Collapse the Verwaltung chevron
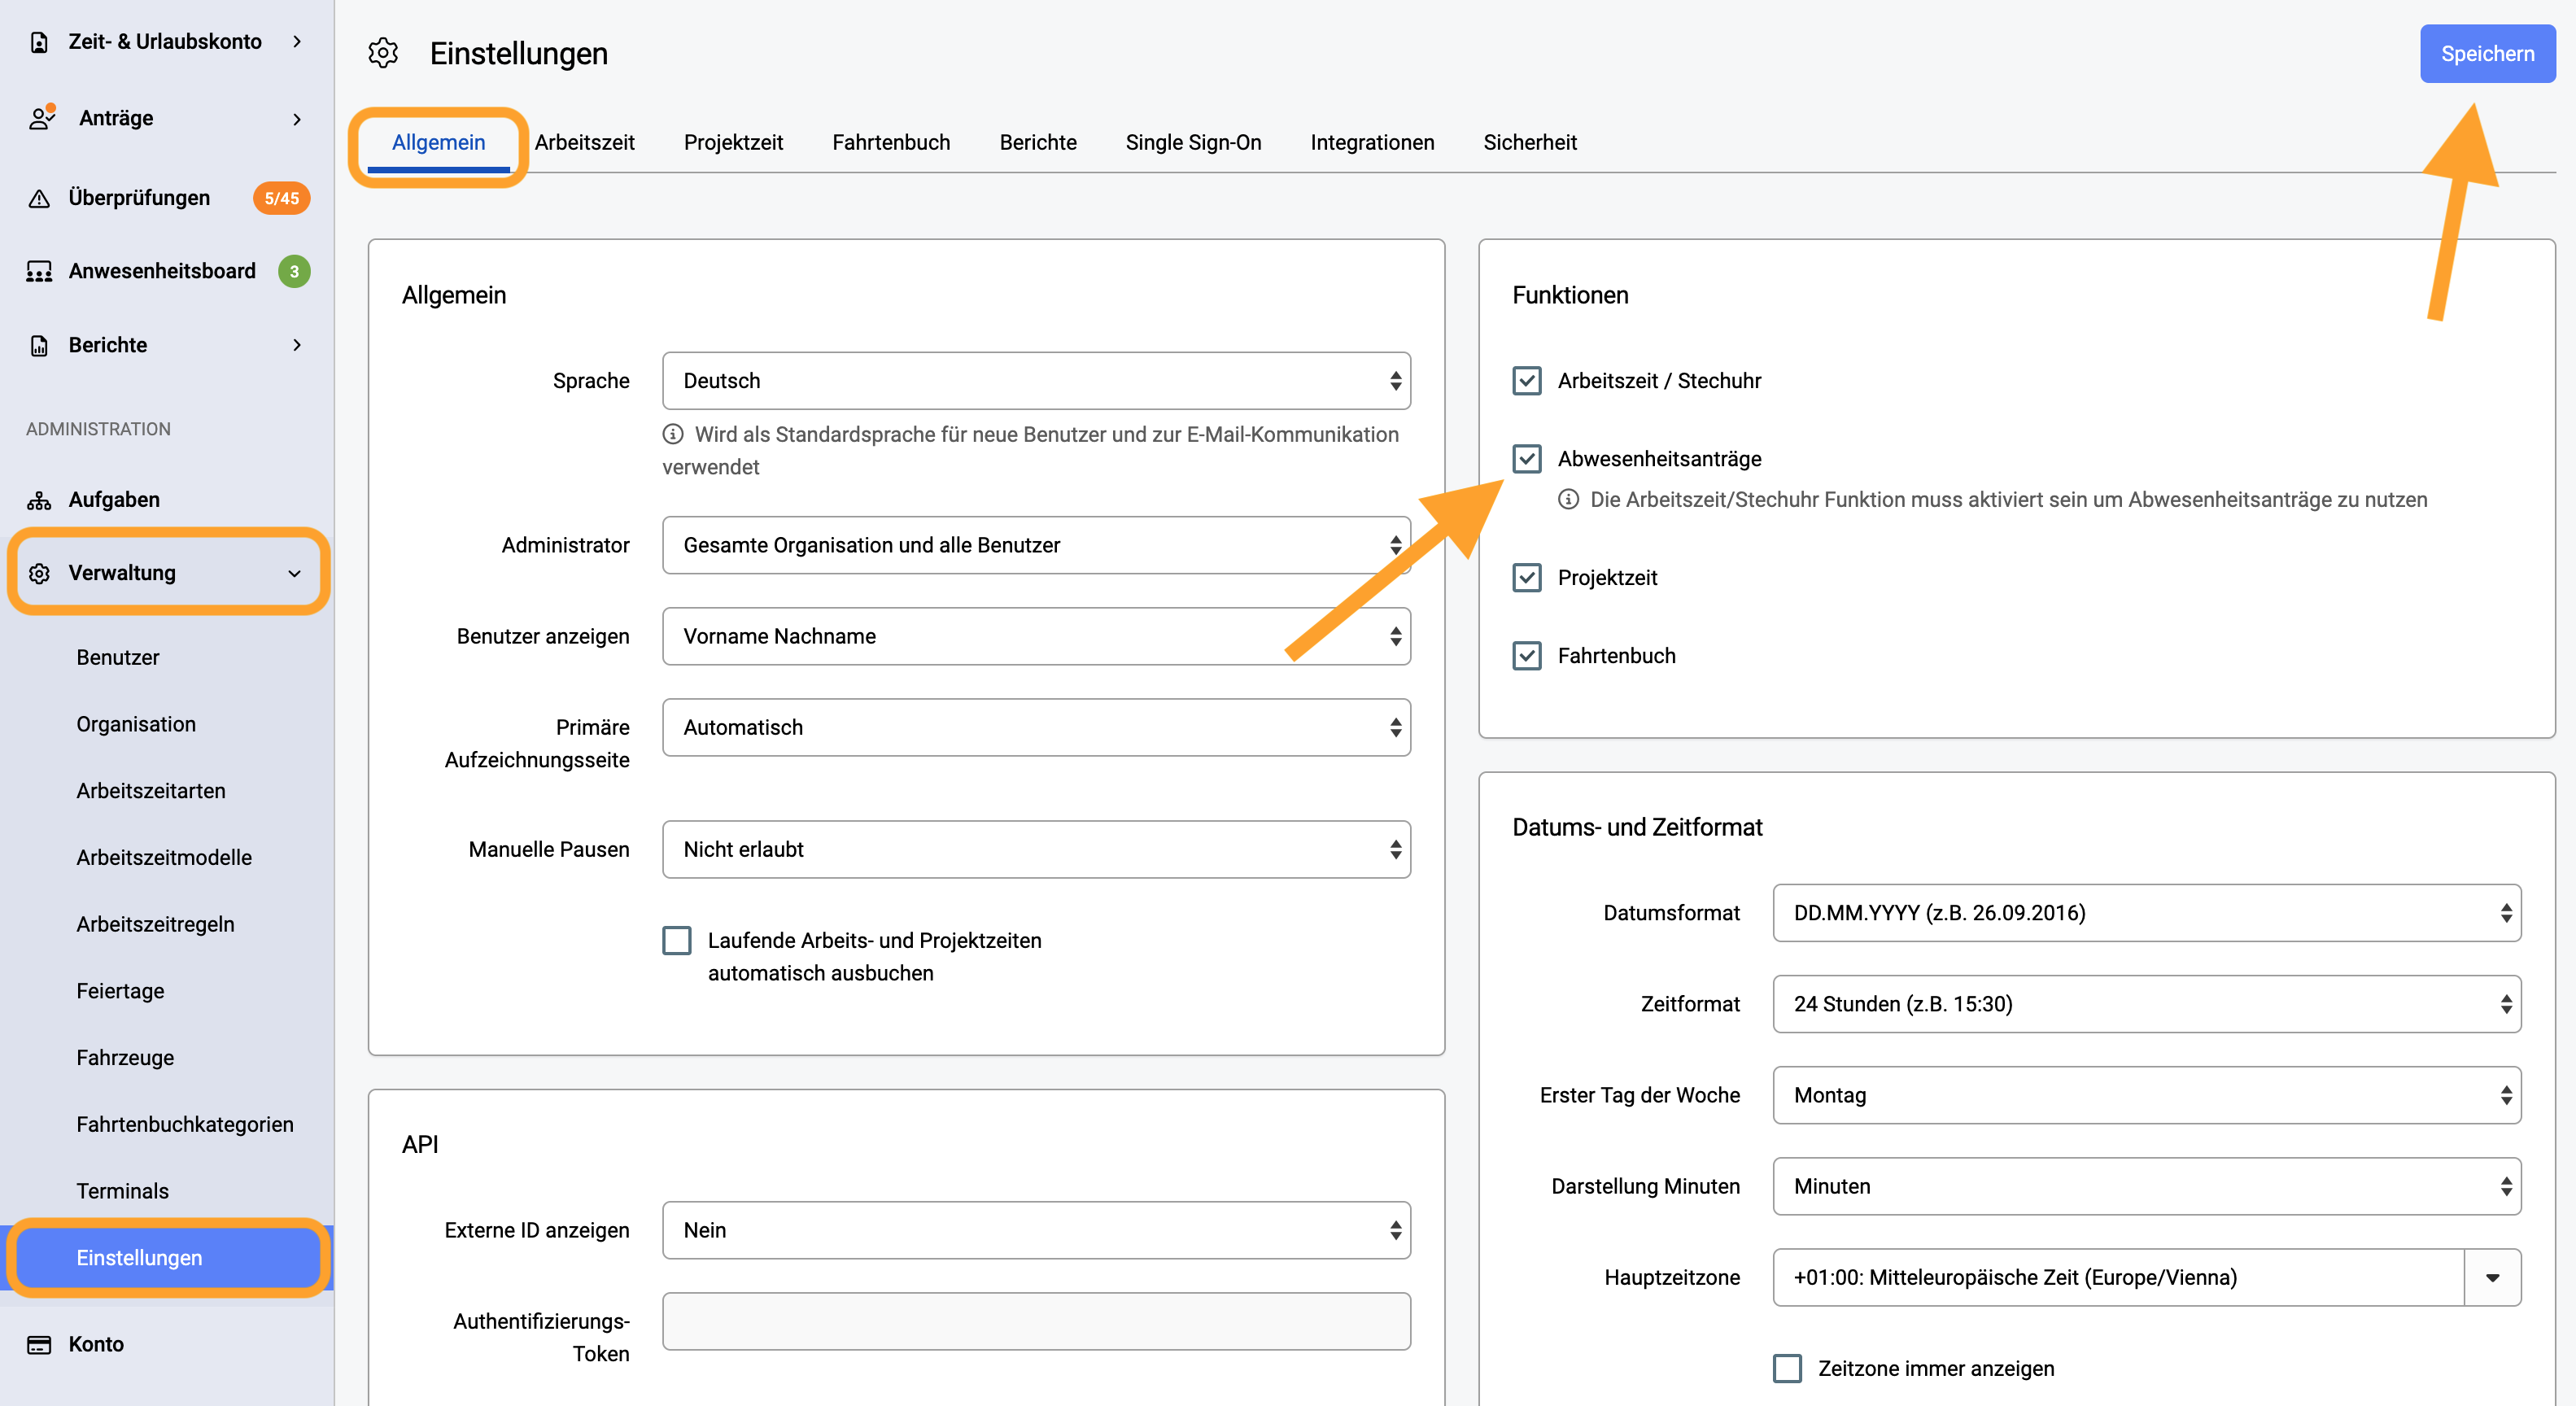Viewport: 2576px width, 1406px height. 294,573
